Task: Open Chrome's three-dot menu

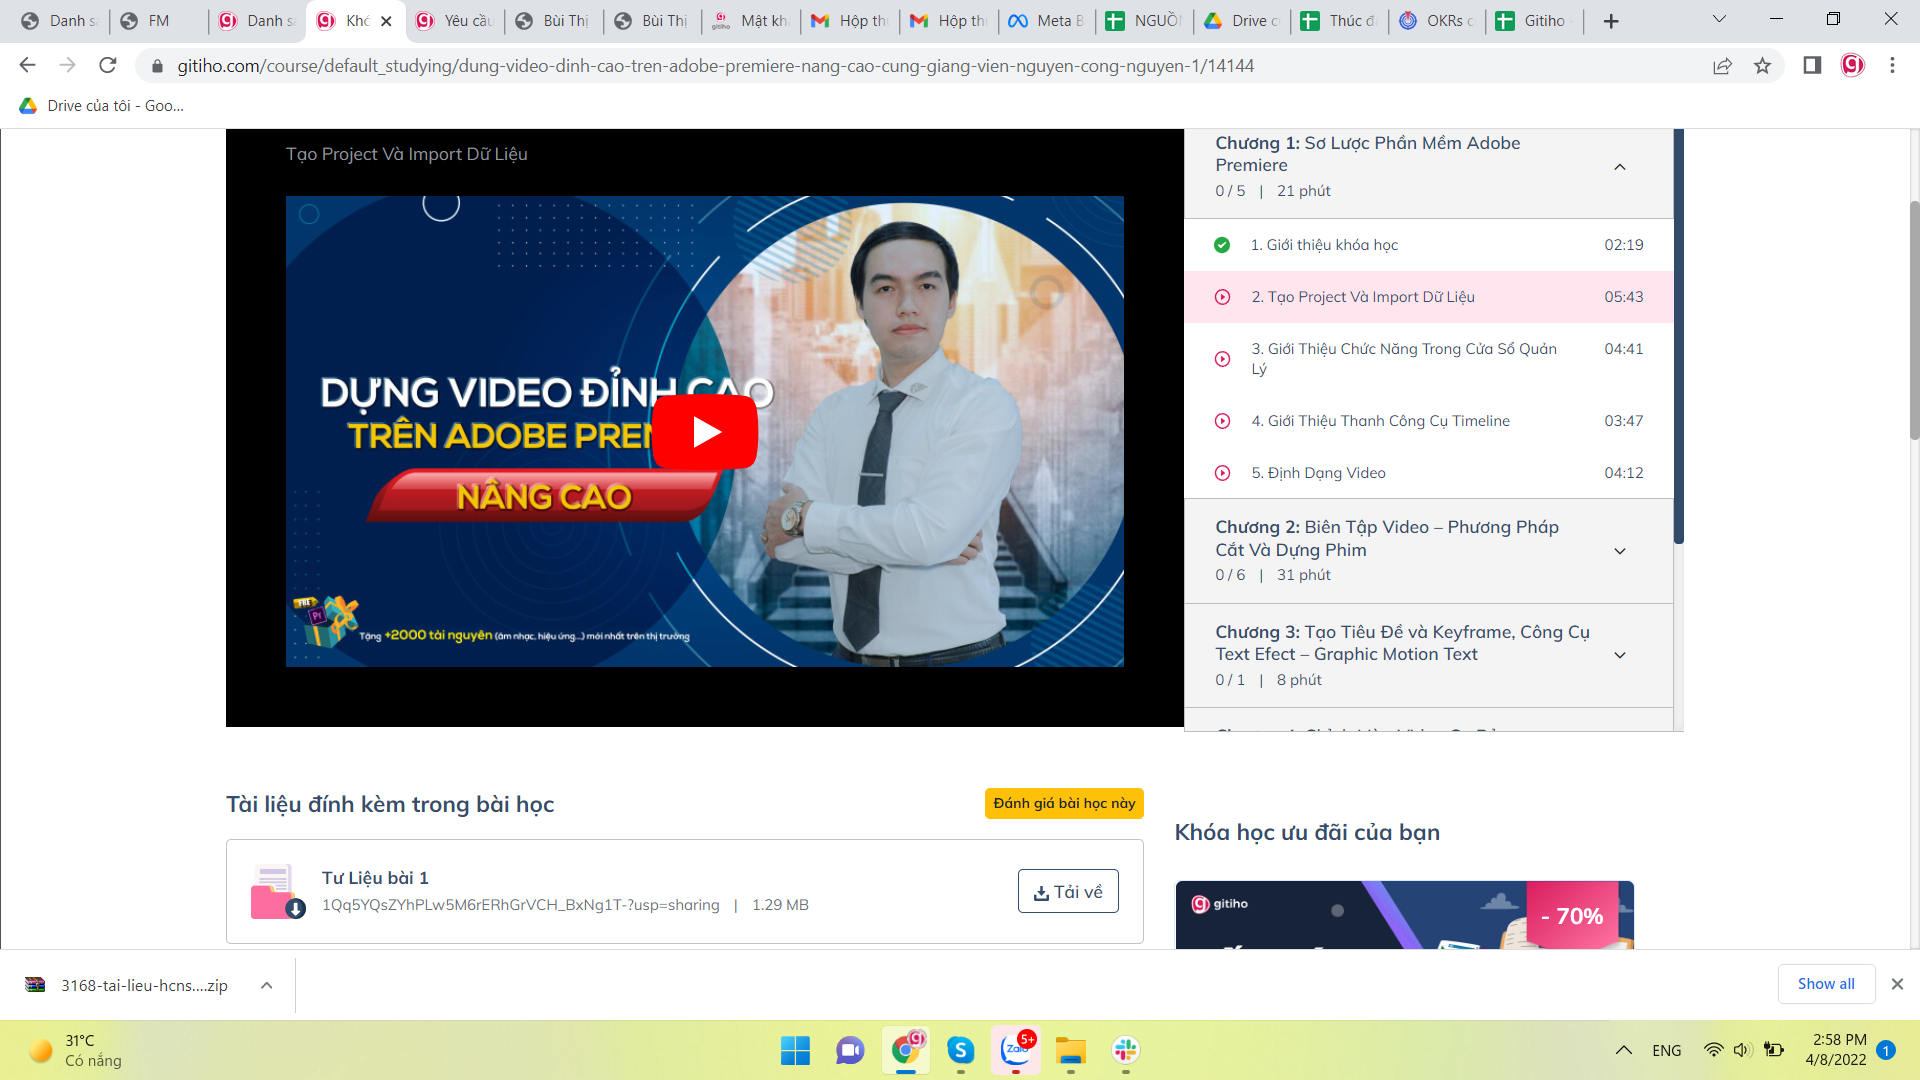Action: point(1892,65)
